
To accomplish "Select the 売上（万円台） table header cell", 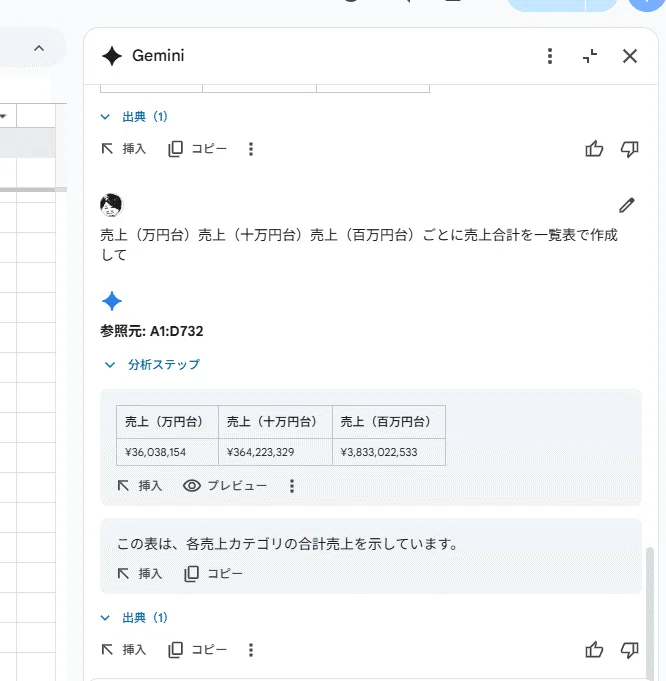I will click(167, 422).
